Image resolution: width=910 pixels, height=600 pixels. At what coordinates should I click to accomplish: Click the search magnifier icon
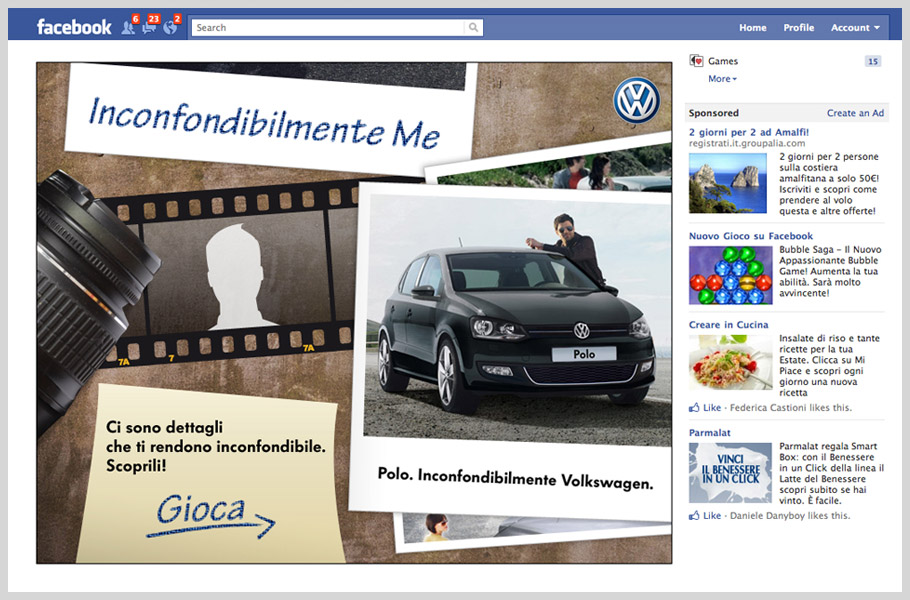tap(474, 27)
